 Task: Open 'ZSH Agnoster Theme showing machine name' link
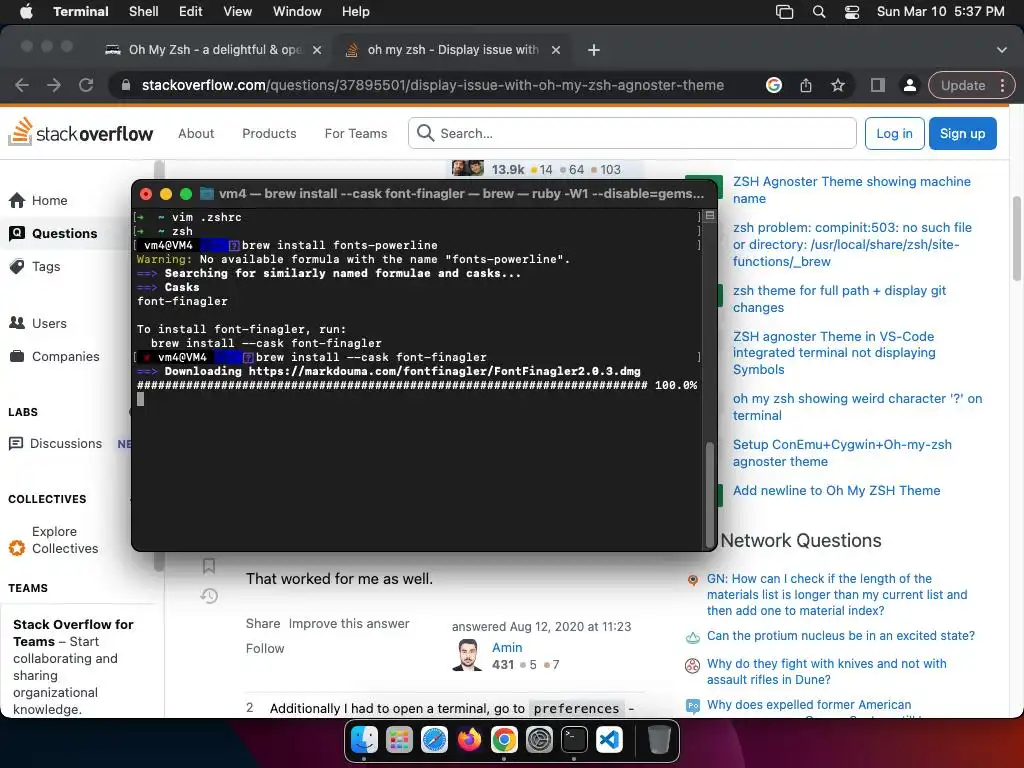coord(852,190)
